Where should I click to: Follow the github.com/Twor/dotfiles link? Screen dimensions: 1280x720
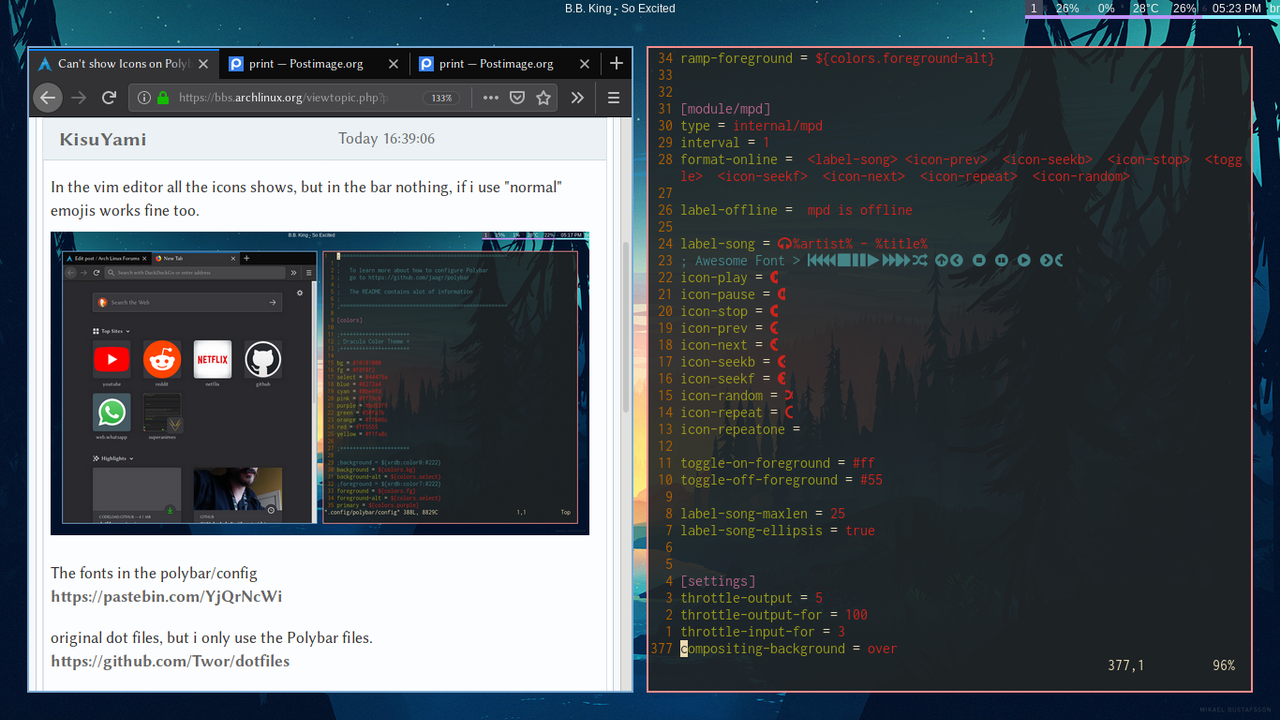(170, 661)
